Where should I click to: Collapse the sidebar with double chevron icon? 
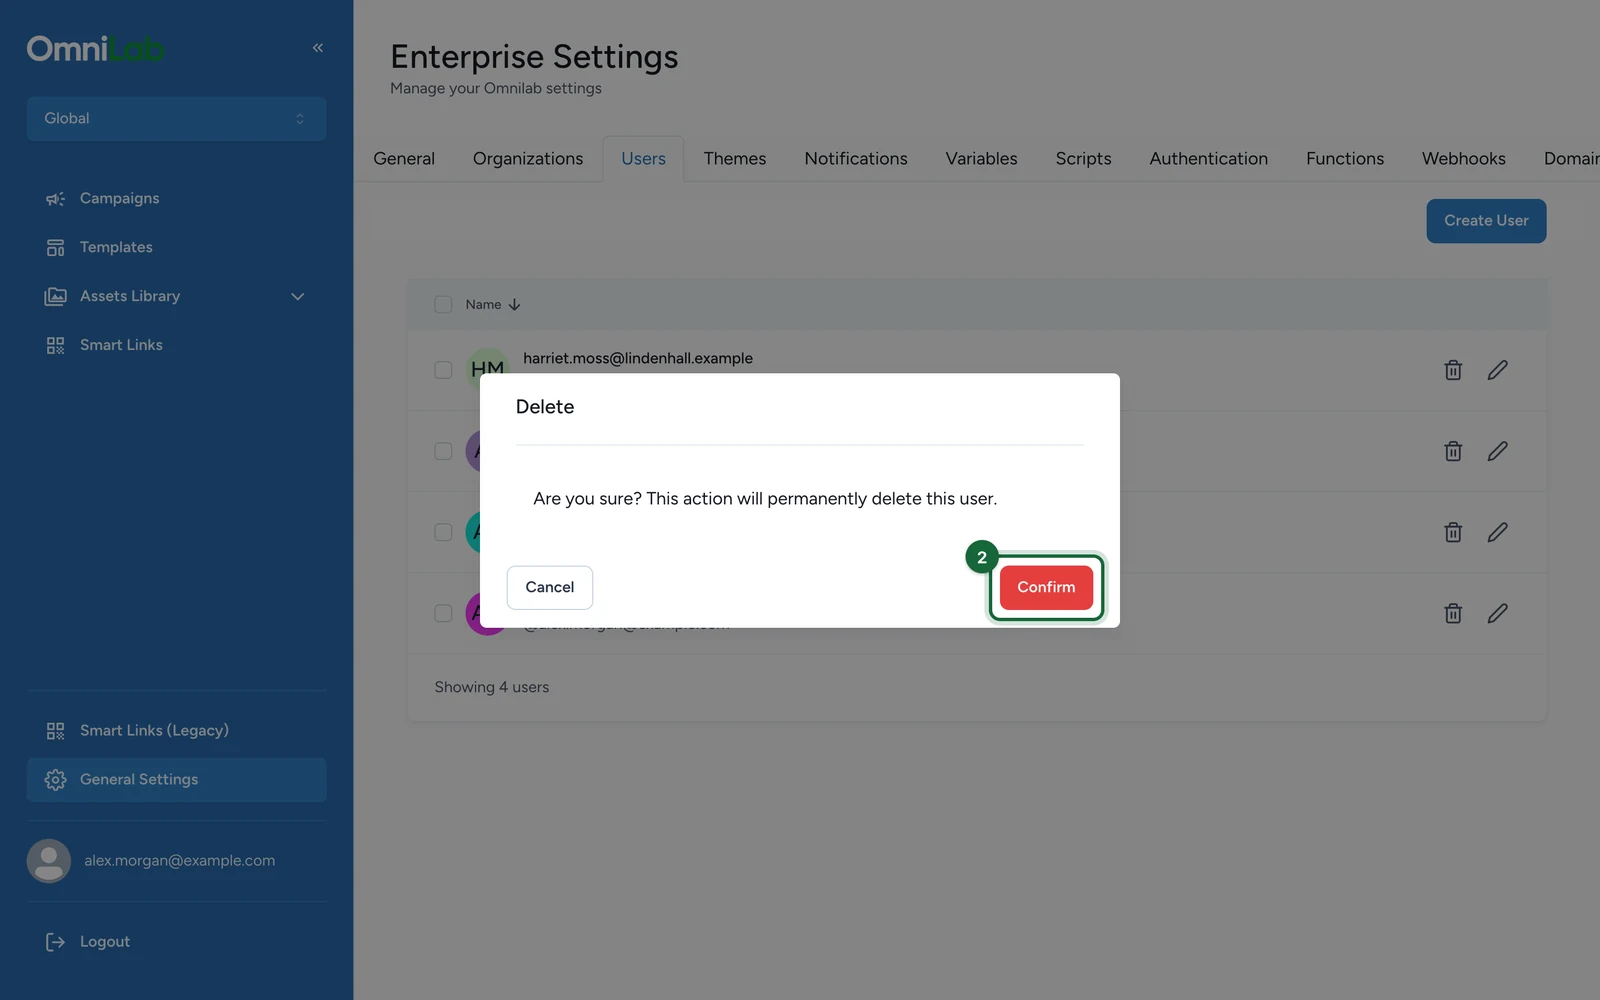point(318,48)
